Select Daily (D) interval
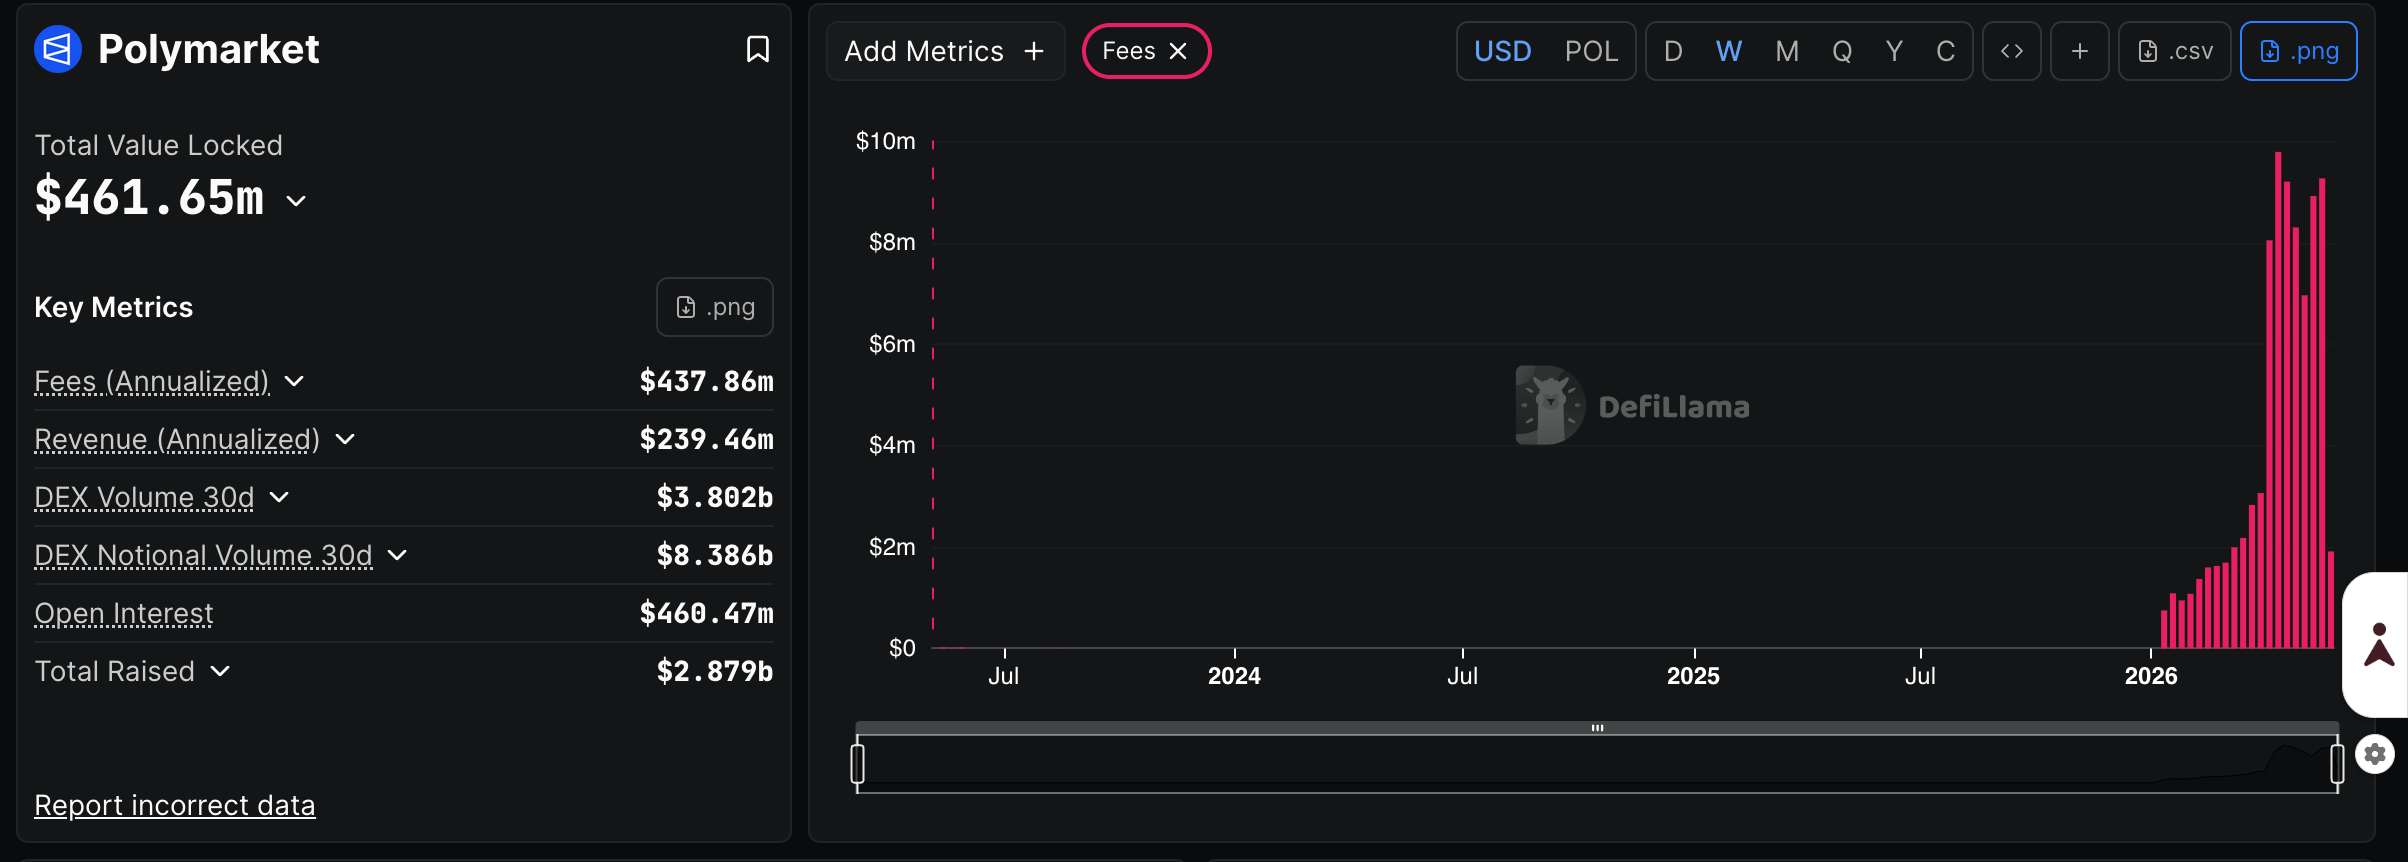Screen dimensions: 2408x862 [1673, 51]
